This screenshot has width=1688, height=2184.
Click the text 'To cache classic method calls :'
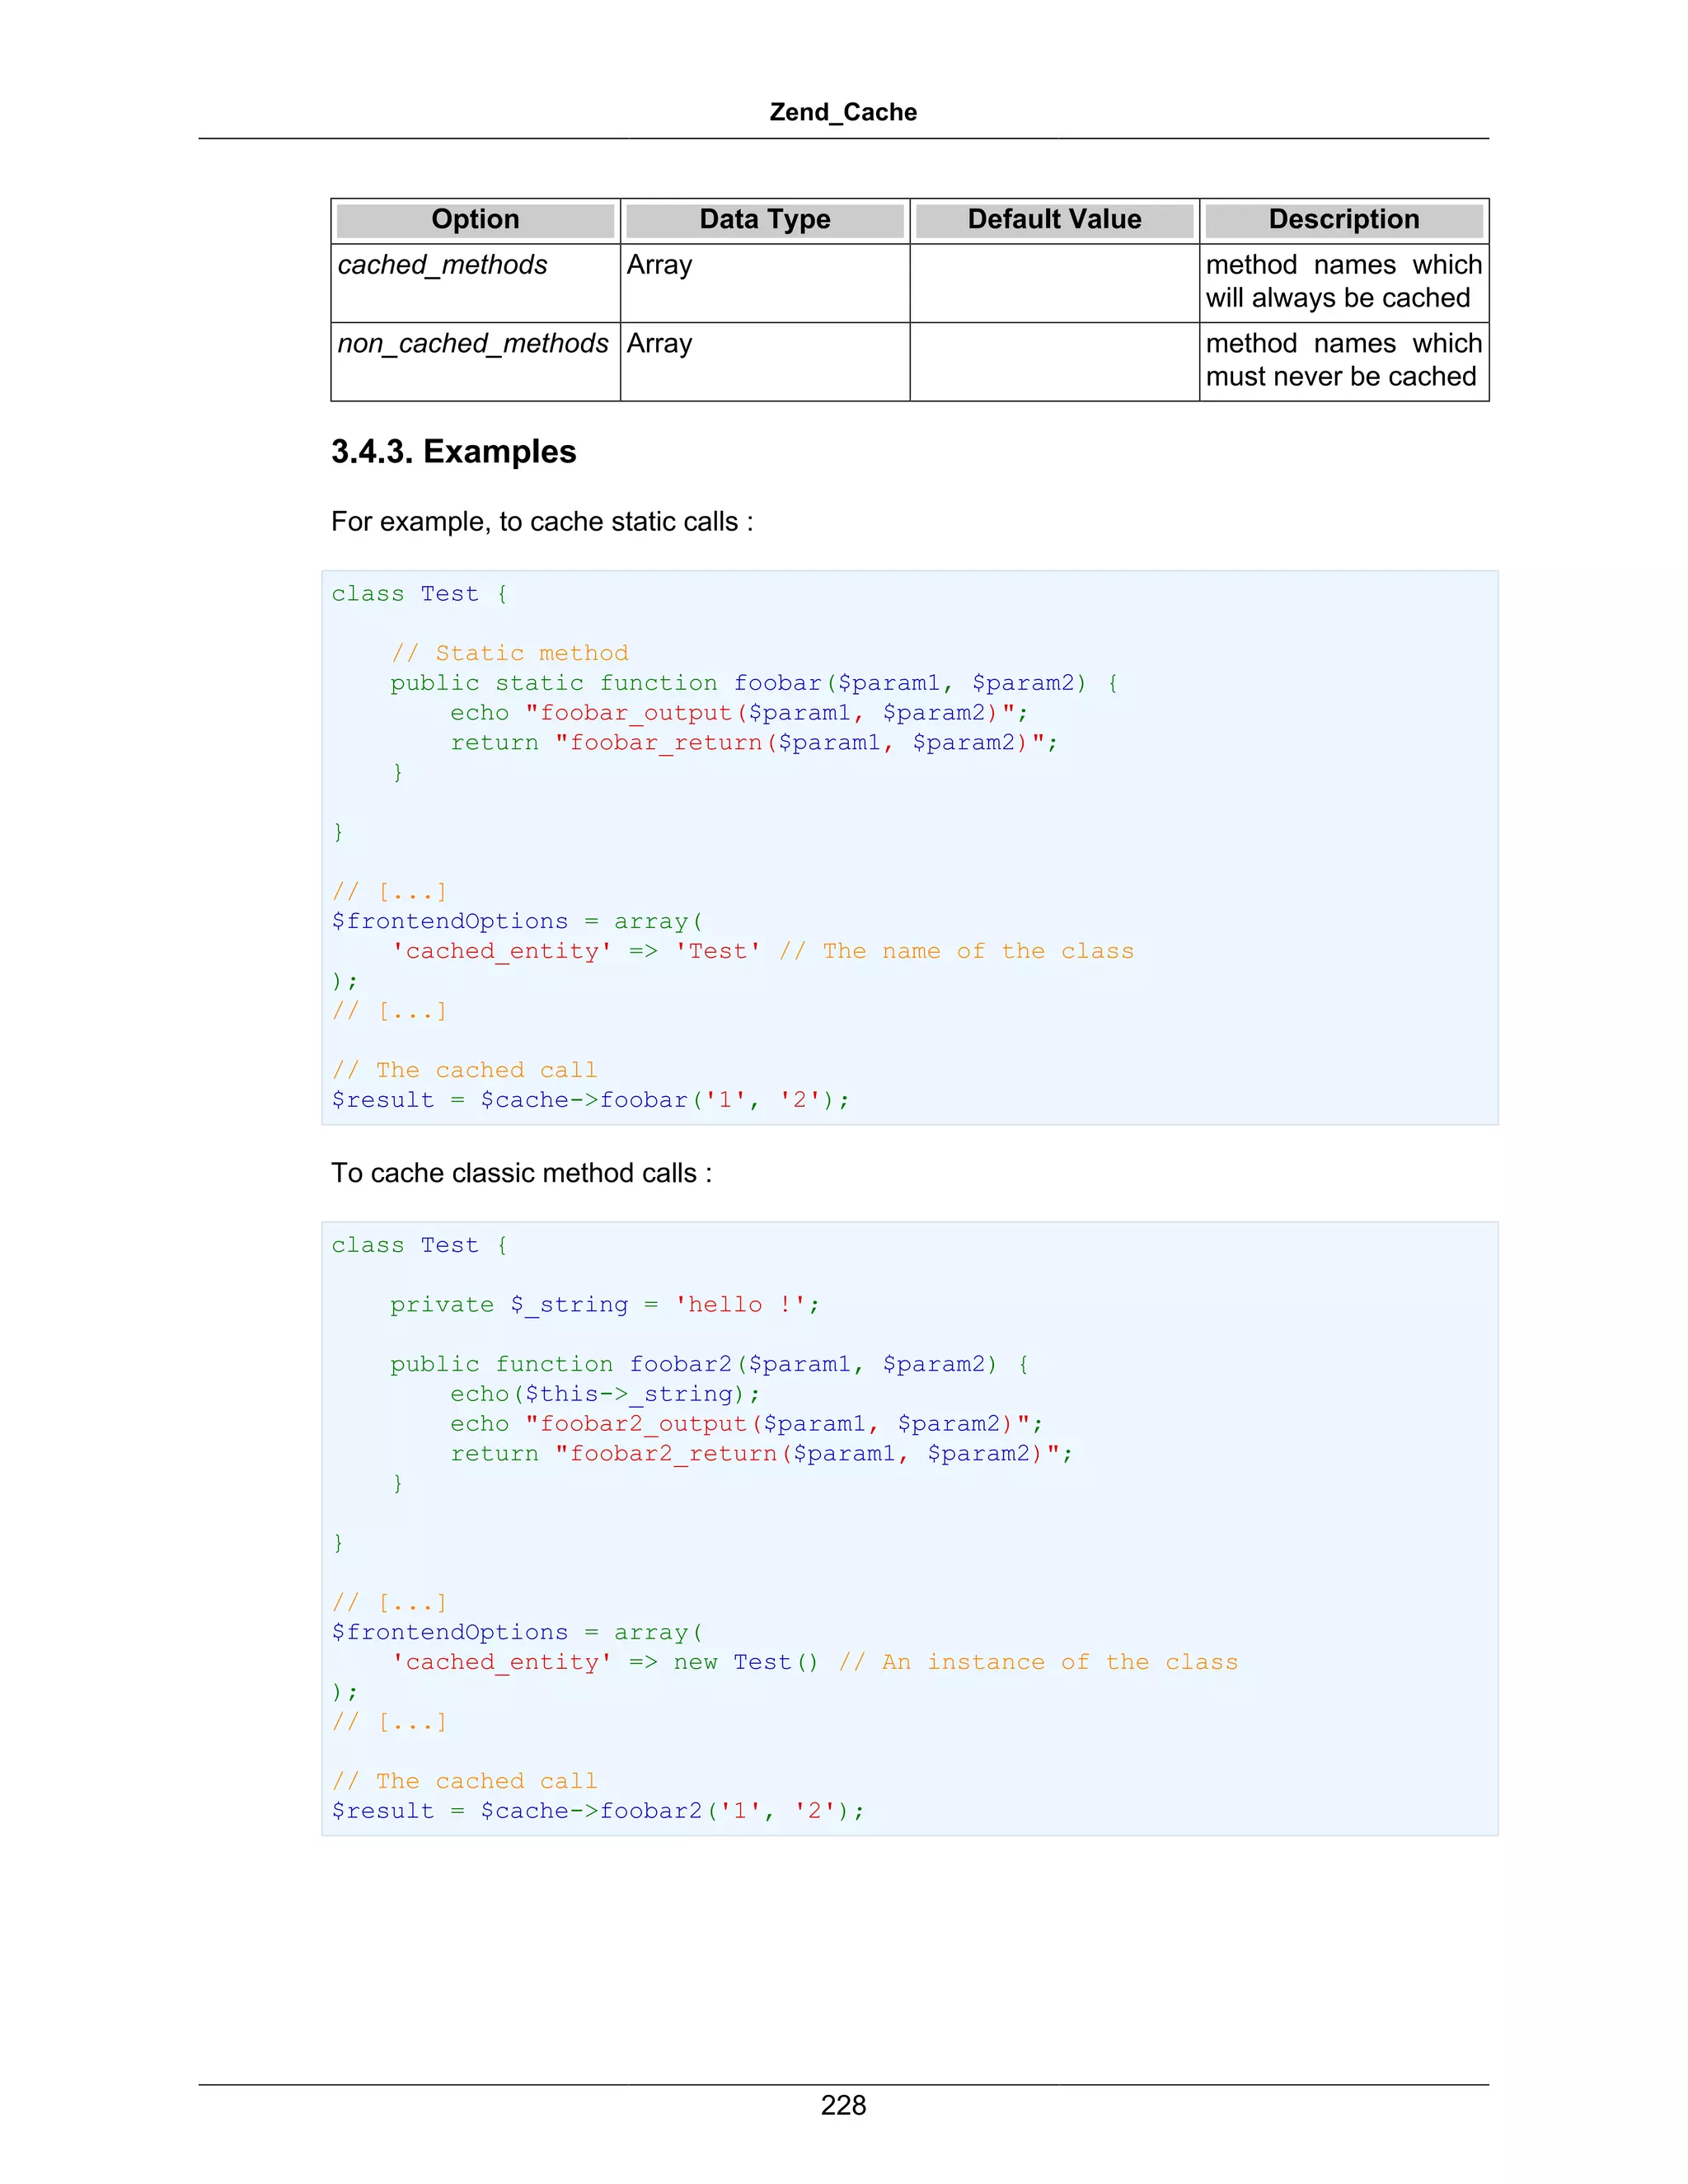[x=522, y=1173]
